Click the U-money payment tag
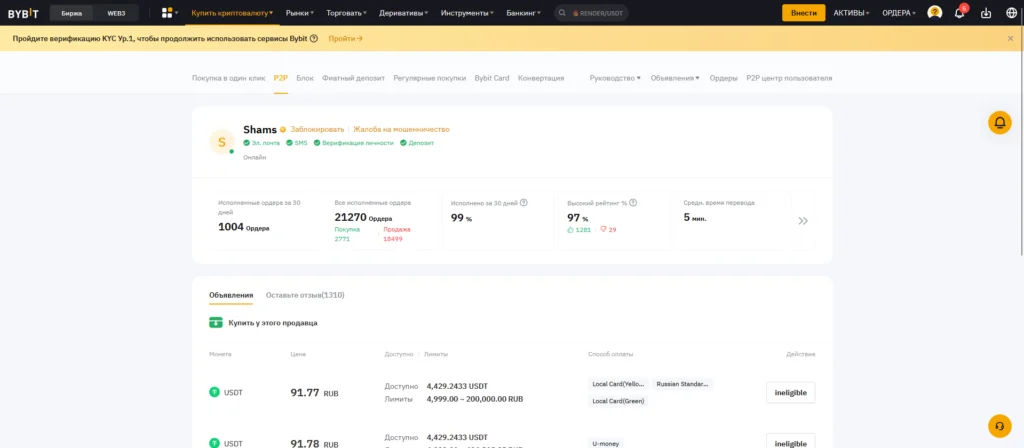The height and width of the screenshot is (448, 1024). [605, 443]
